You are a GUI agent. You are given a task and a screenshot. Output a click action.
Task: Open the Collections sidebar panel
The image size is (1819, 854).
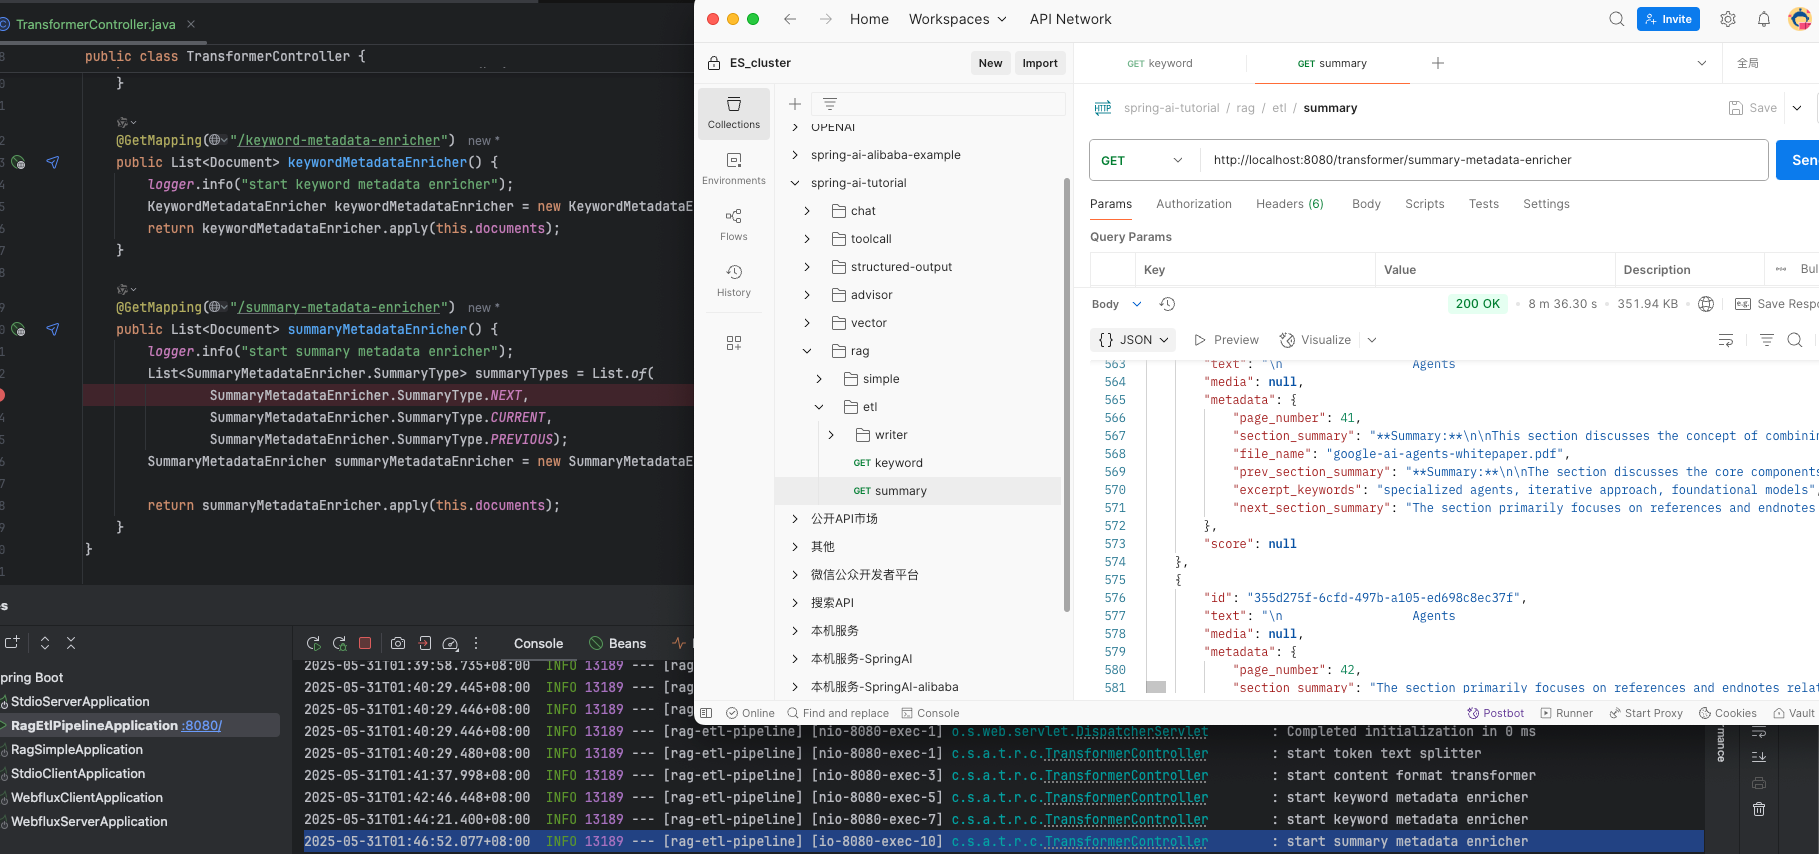click(x=734, y=113)
